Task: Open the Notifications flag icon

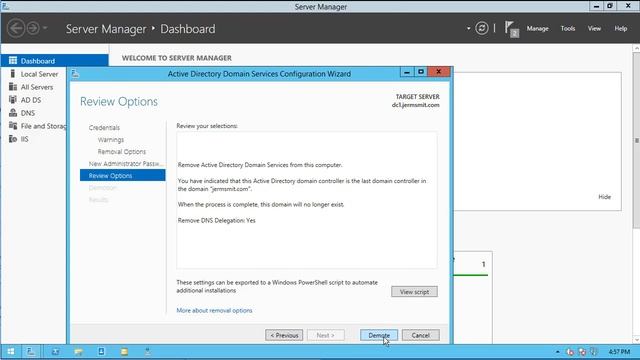Action: click(x=511, y=29)
